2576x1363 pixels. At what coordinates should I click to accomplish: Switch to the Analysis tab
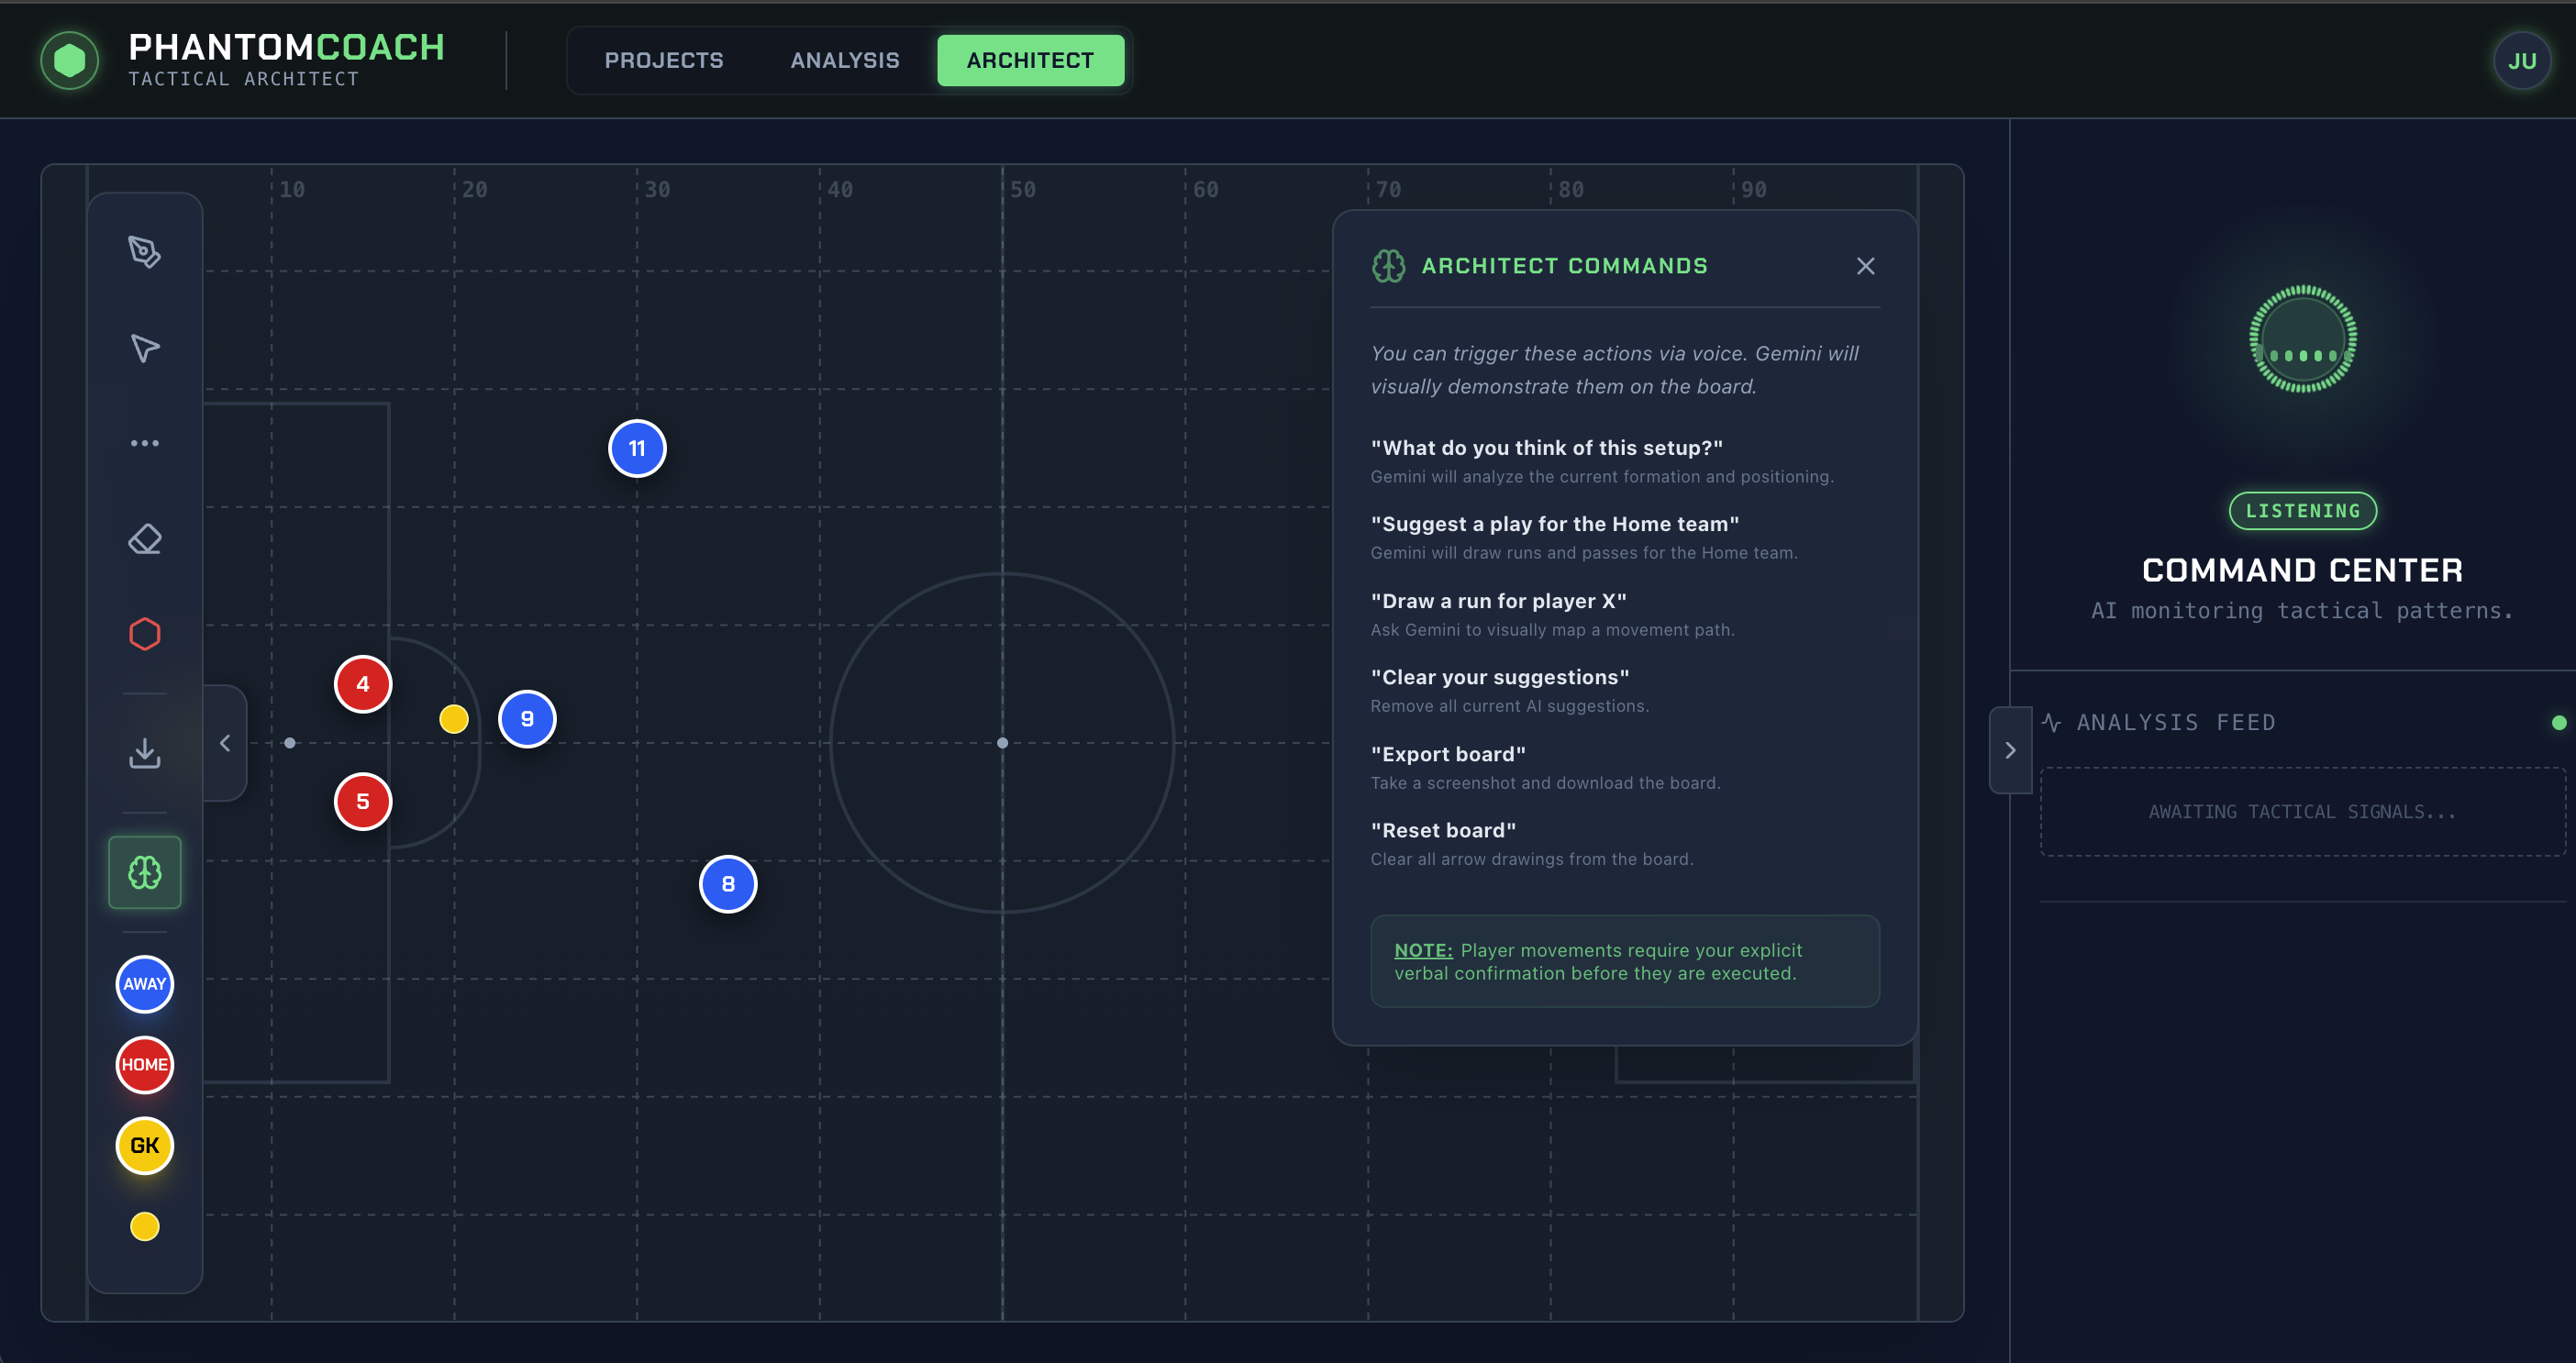tap(844, 60)
